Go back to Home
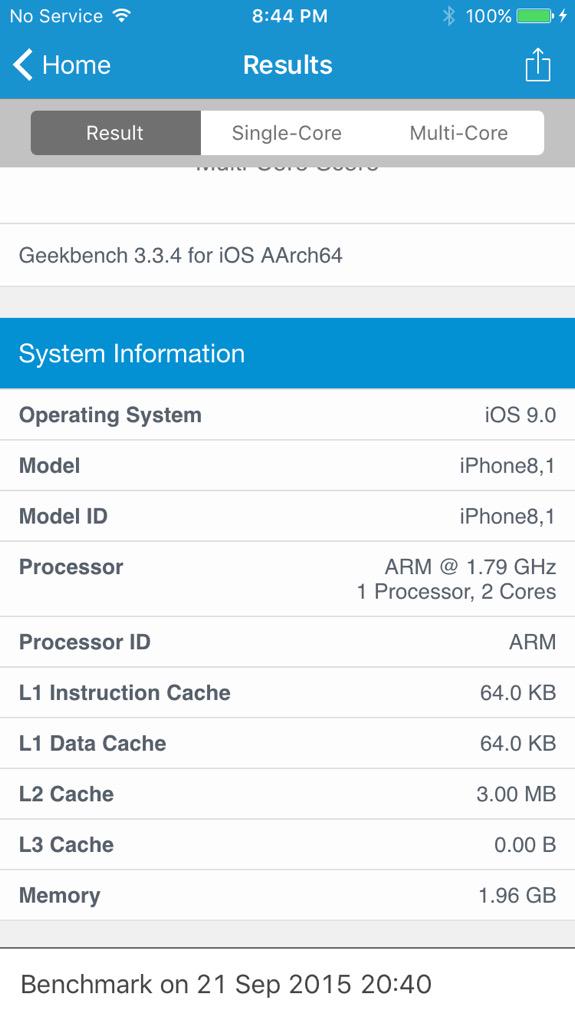The height and width of the screenshot is (1024, 575). click(x=62, y=65)
